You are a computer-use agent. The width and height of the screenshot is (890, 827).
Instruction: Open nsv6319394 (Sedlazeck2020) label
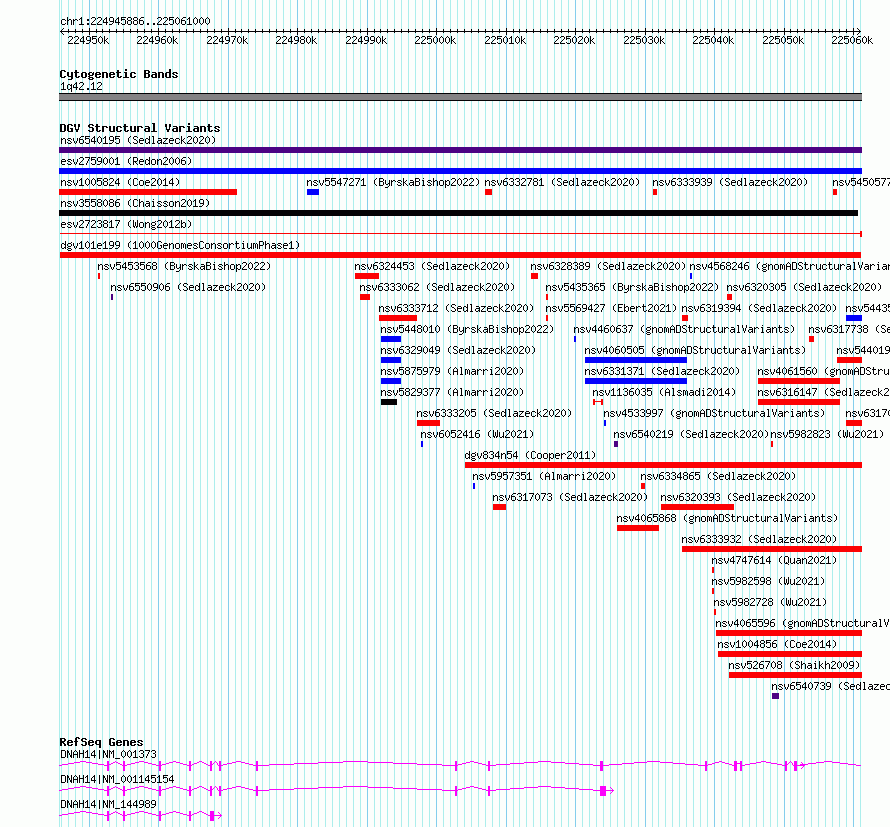click(x=759, y=308)
